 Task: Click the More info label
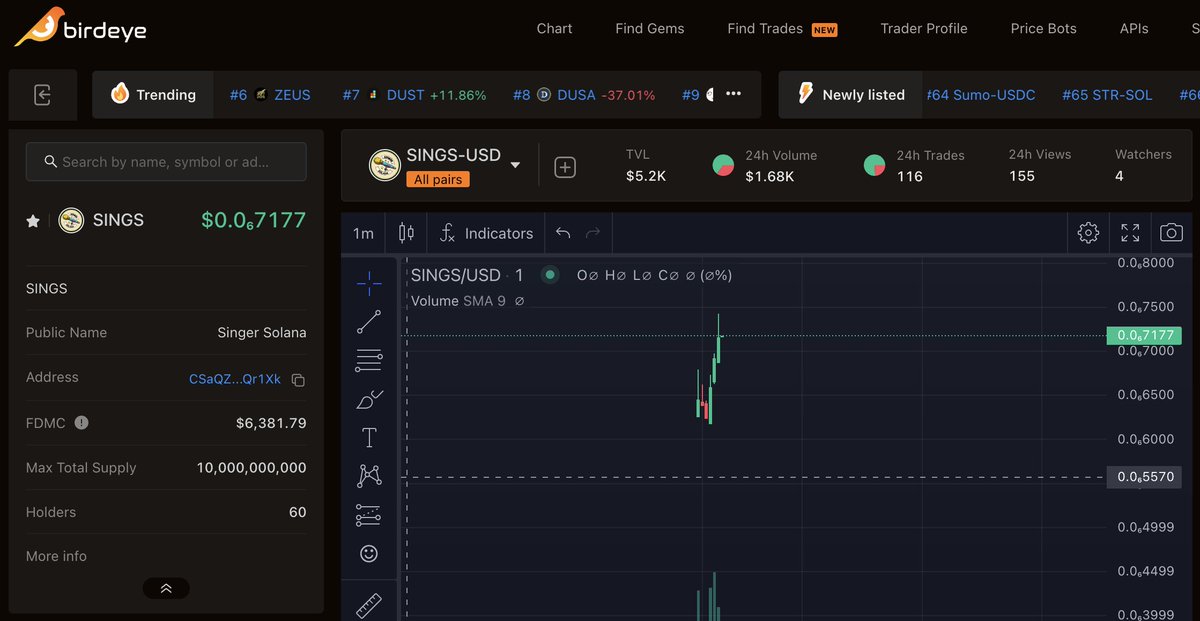click(x=56, y=556)
